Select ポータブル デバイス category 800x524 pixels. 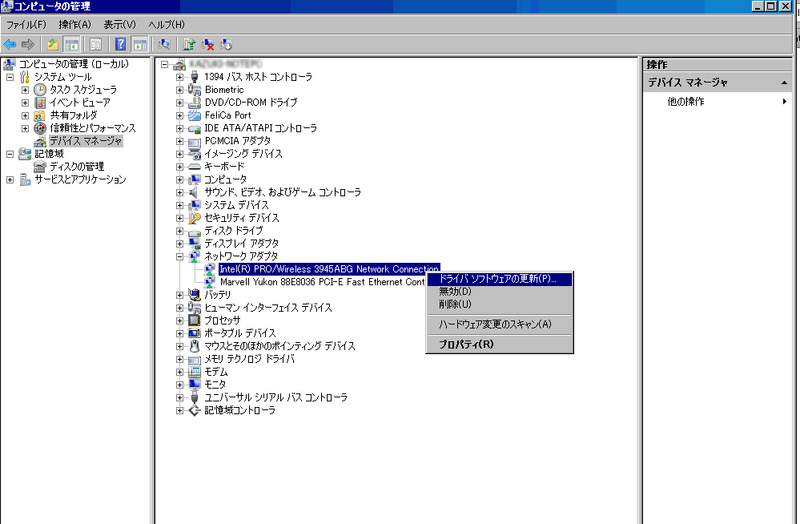pyautogui.click(x=240, y=333)
